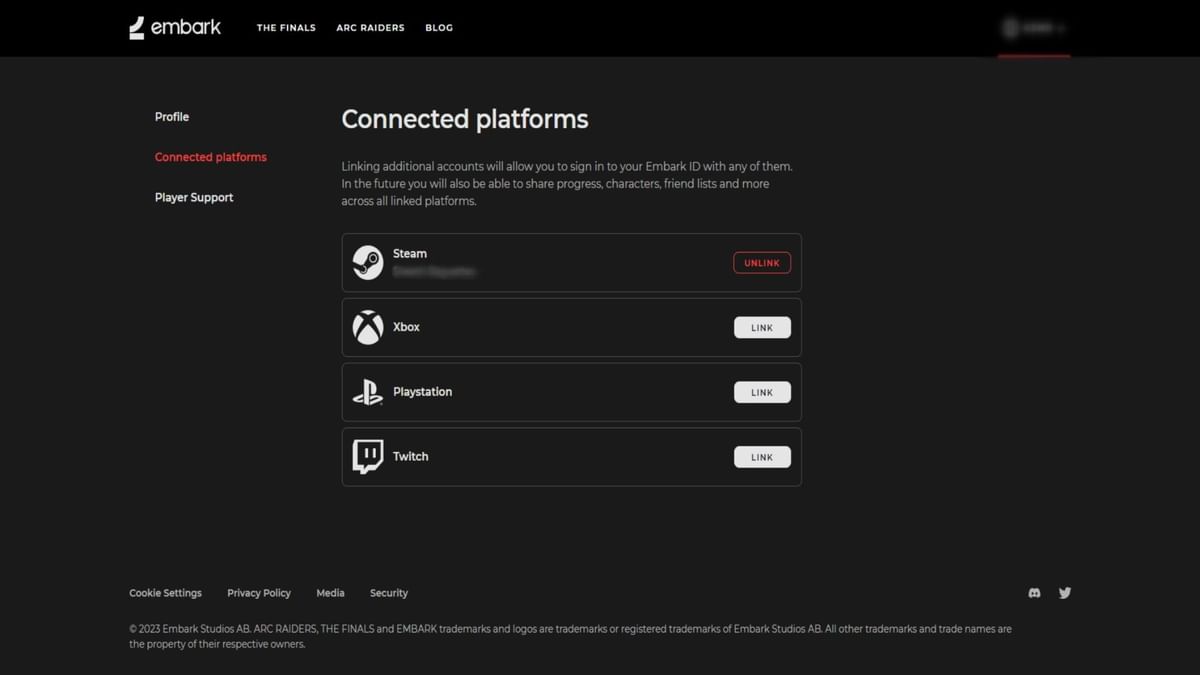Unlink the Steam account
Image resolution: width=1200 pixels, height=675 pixels.
[x=762, y=262]
